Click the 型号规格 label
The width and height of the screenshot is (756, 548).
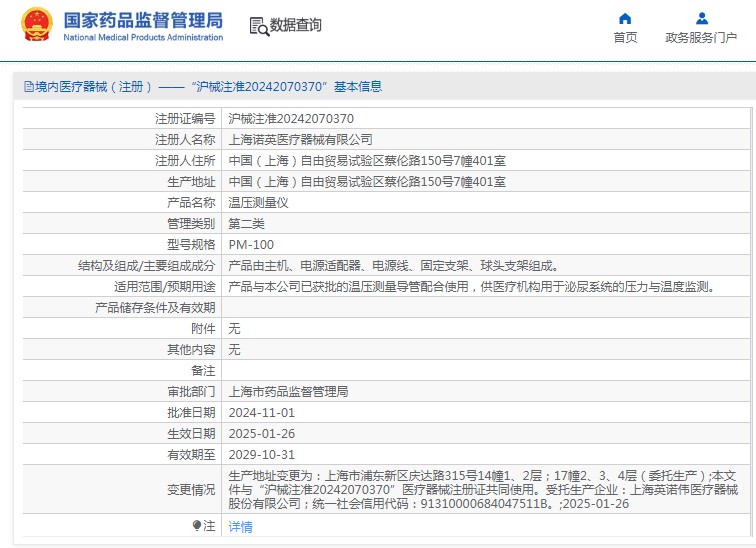point(191,245)
